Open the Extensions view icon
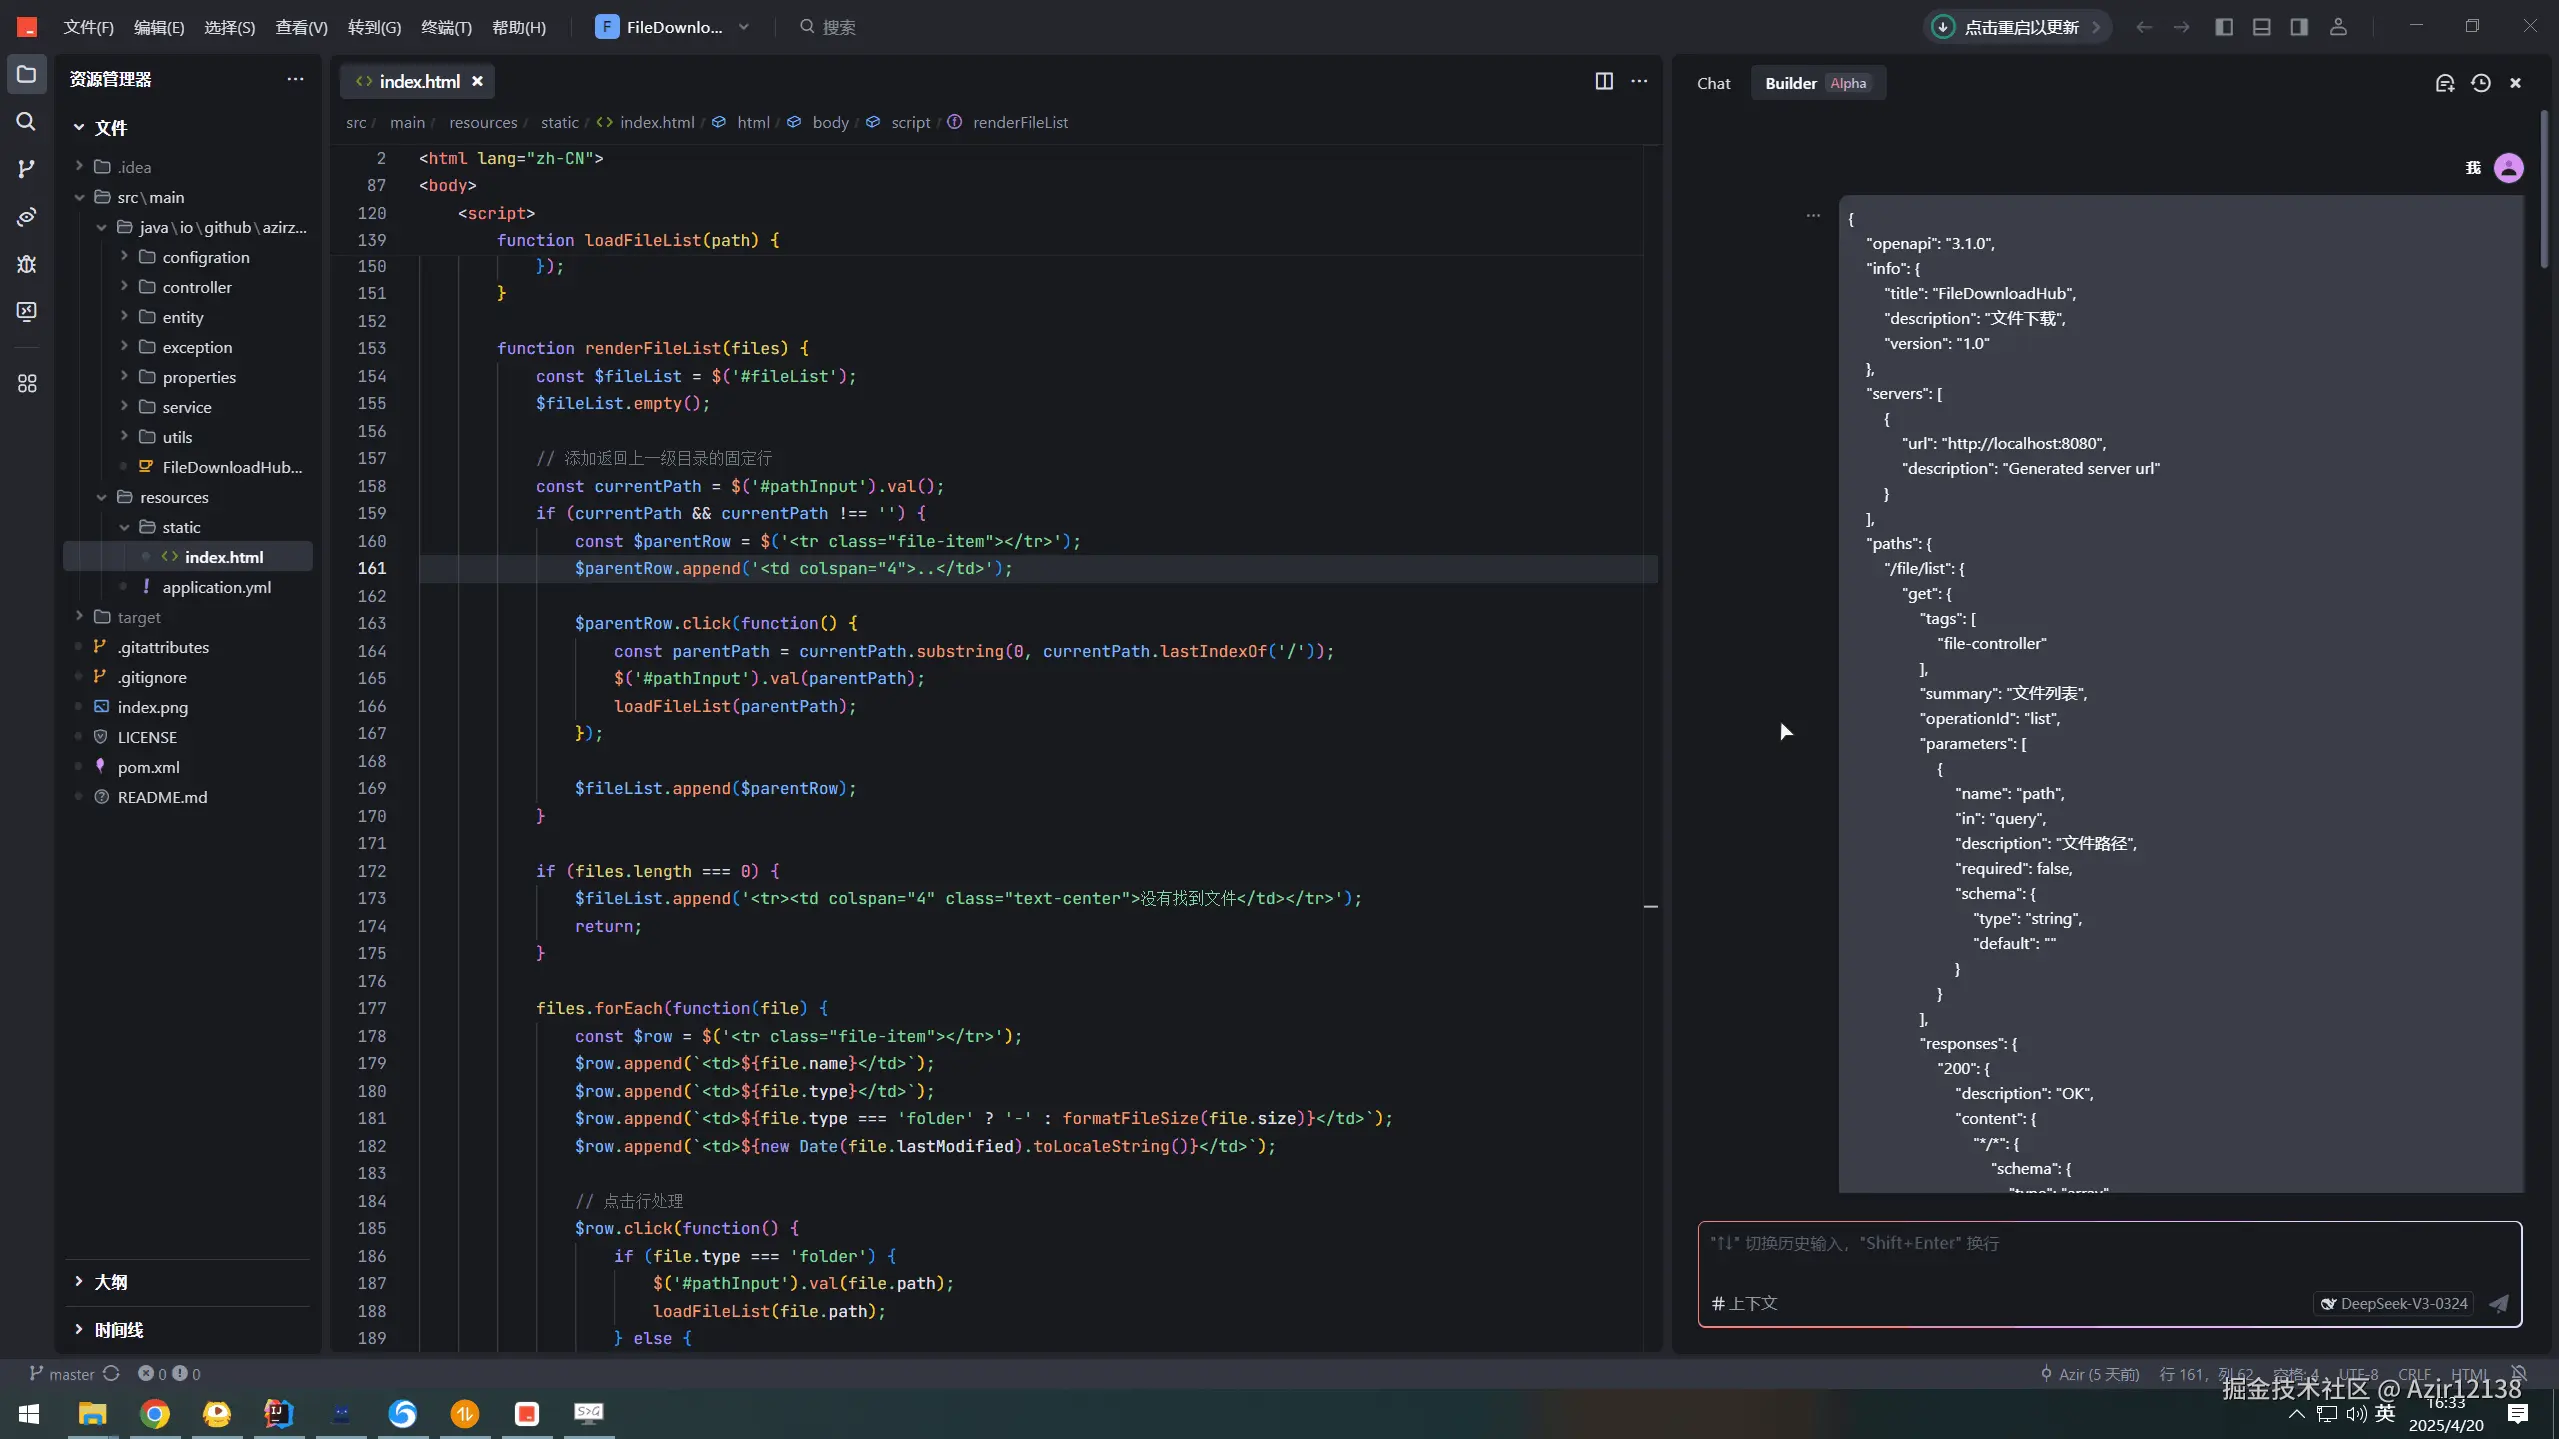Viewport: 2559px width, 1439px height. (x=26, y=384)
